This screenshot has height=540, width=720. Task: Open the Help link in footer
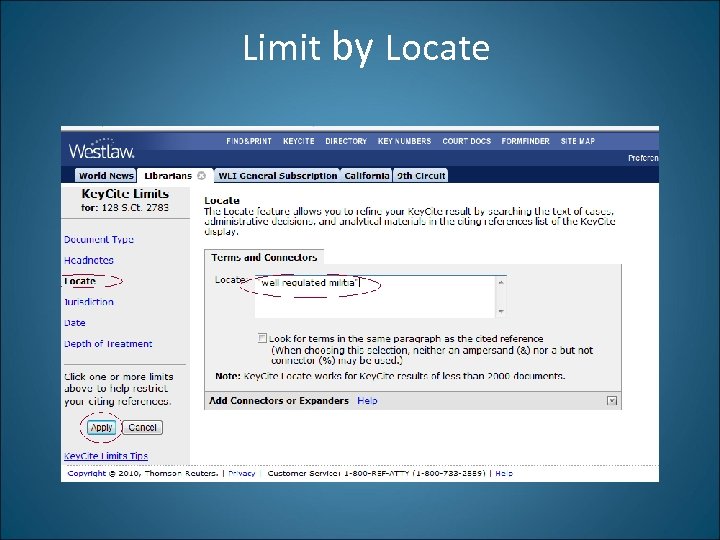pos(504,473)
